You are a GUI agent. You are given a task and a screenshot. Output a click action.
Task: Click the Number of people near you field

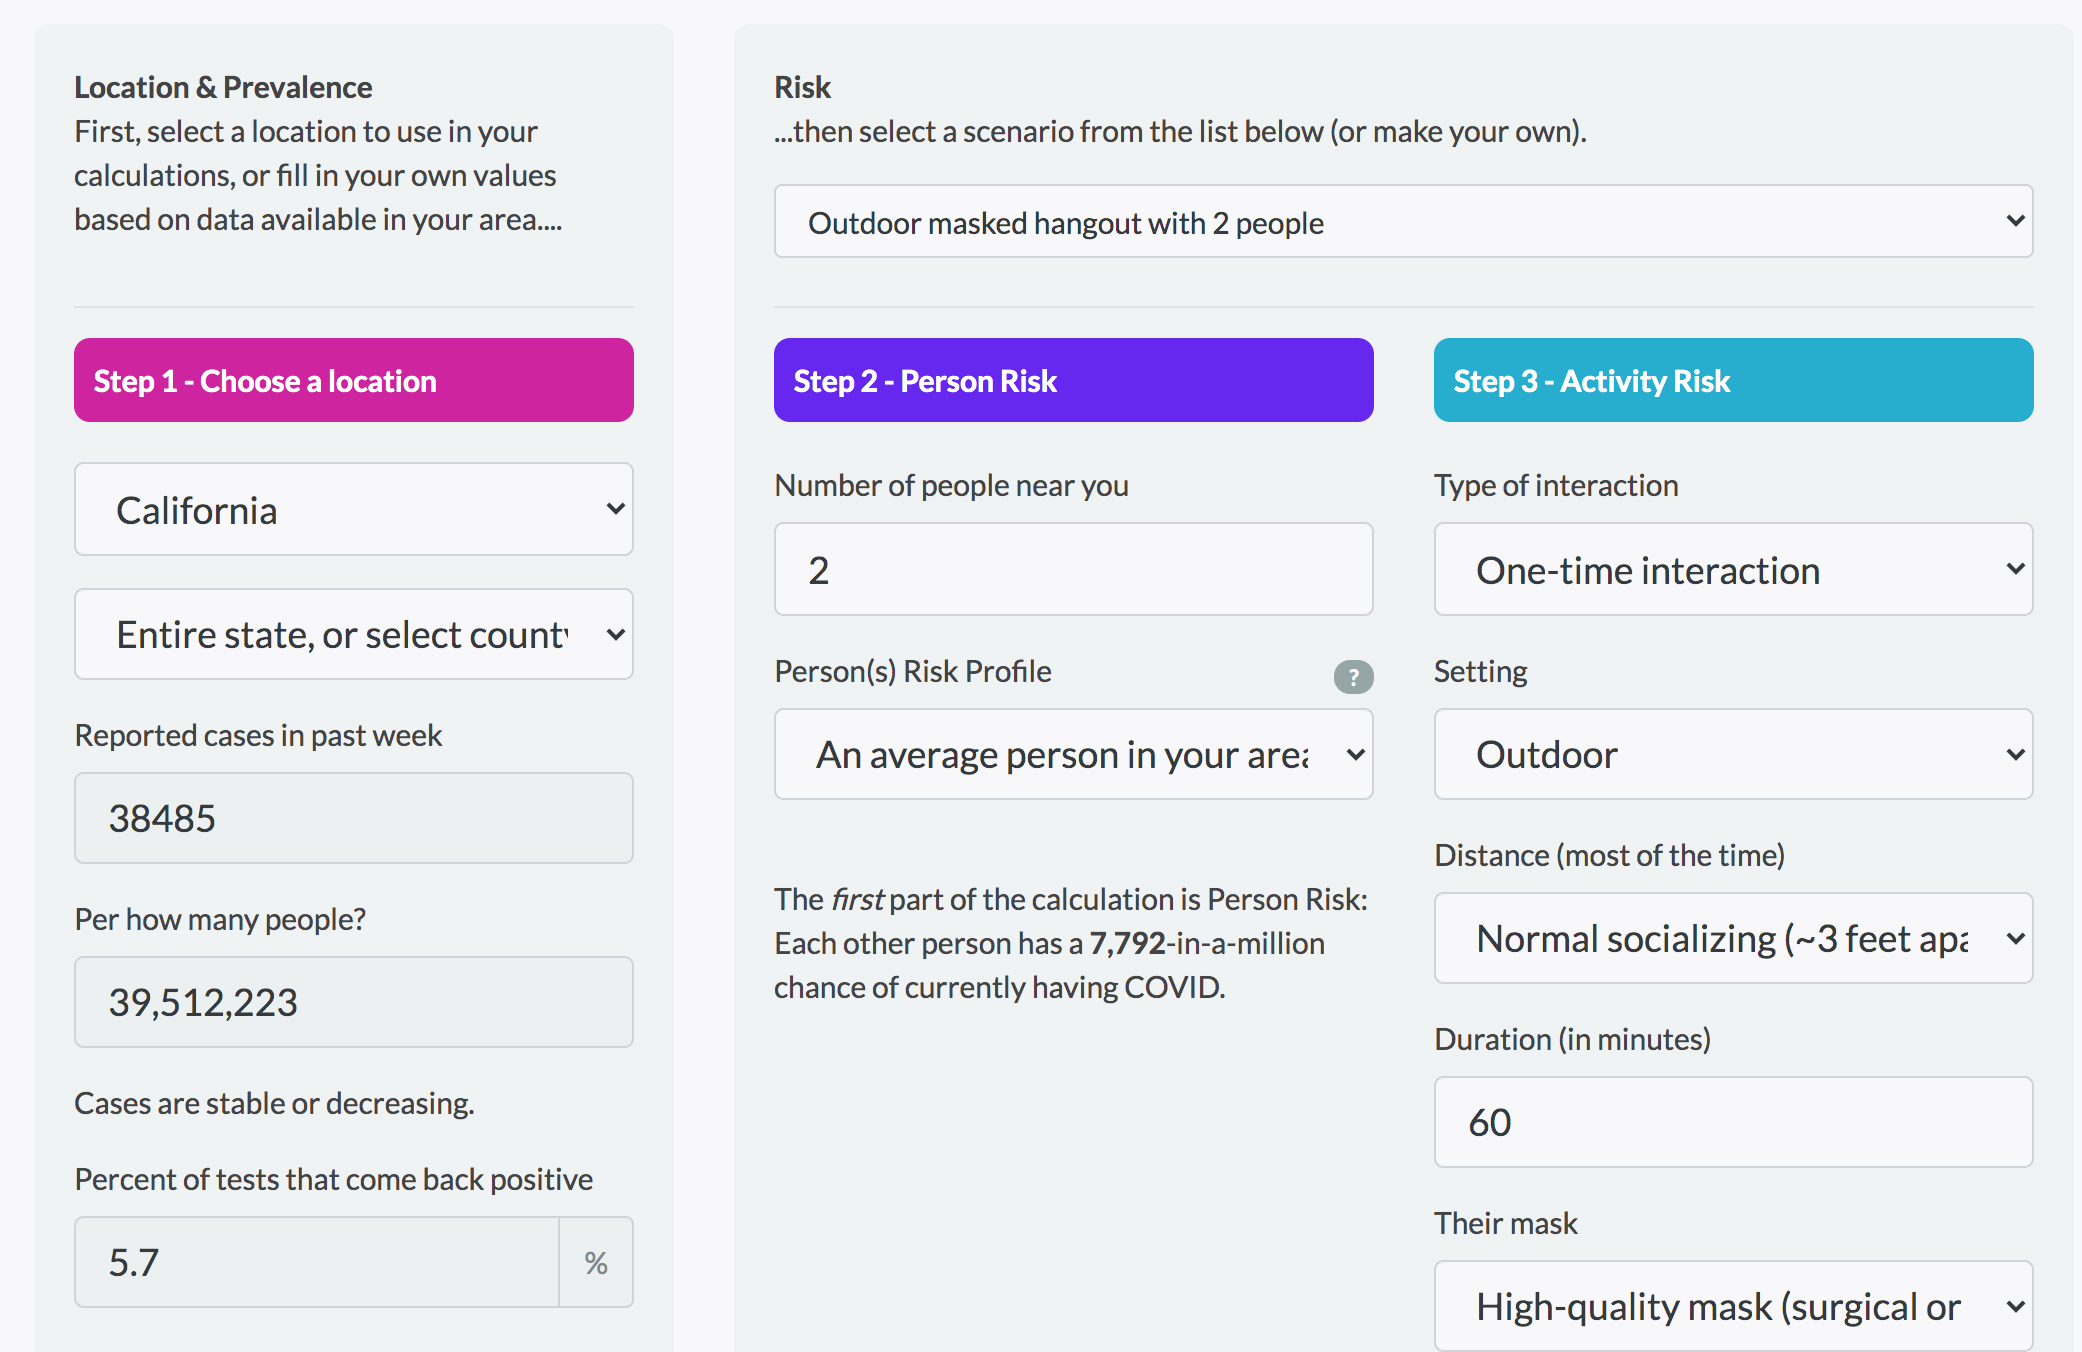[1073, 569]
